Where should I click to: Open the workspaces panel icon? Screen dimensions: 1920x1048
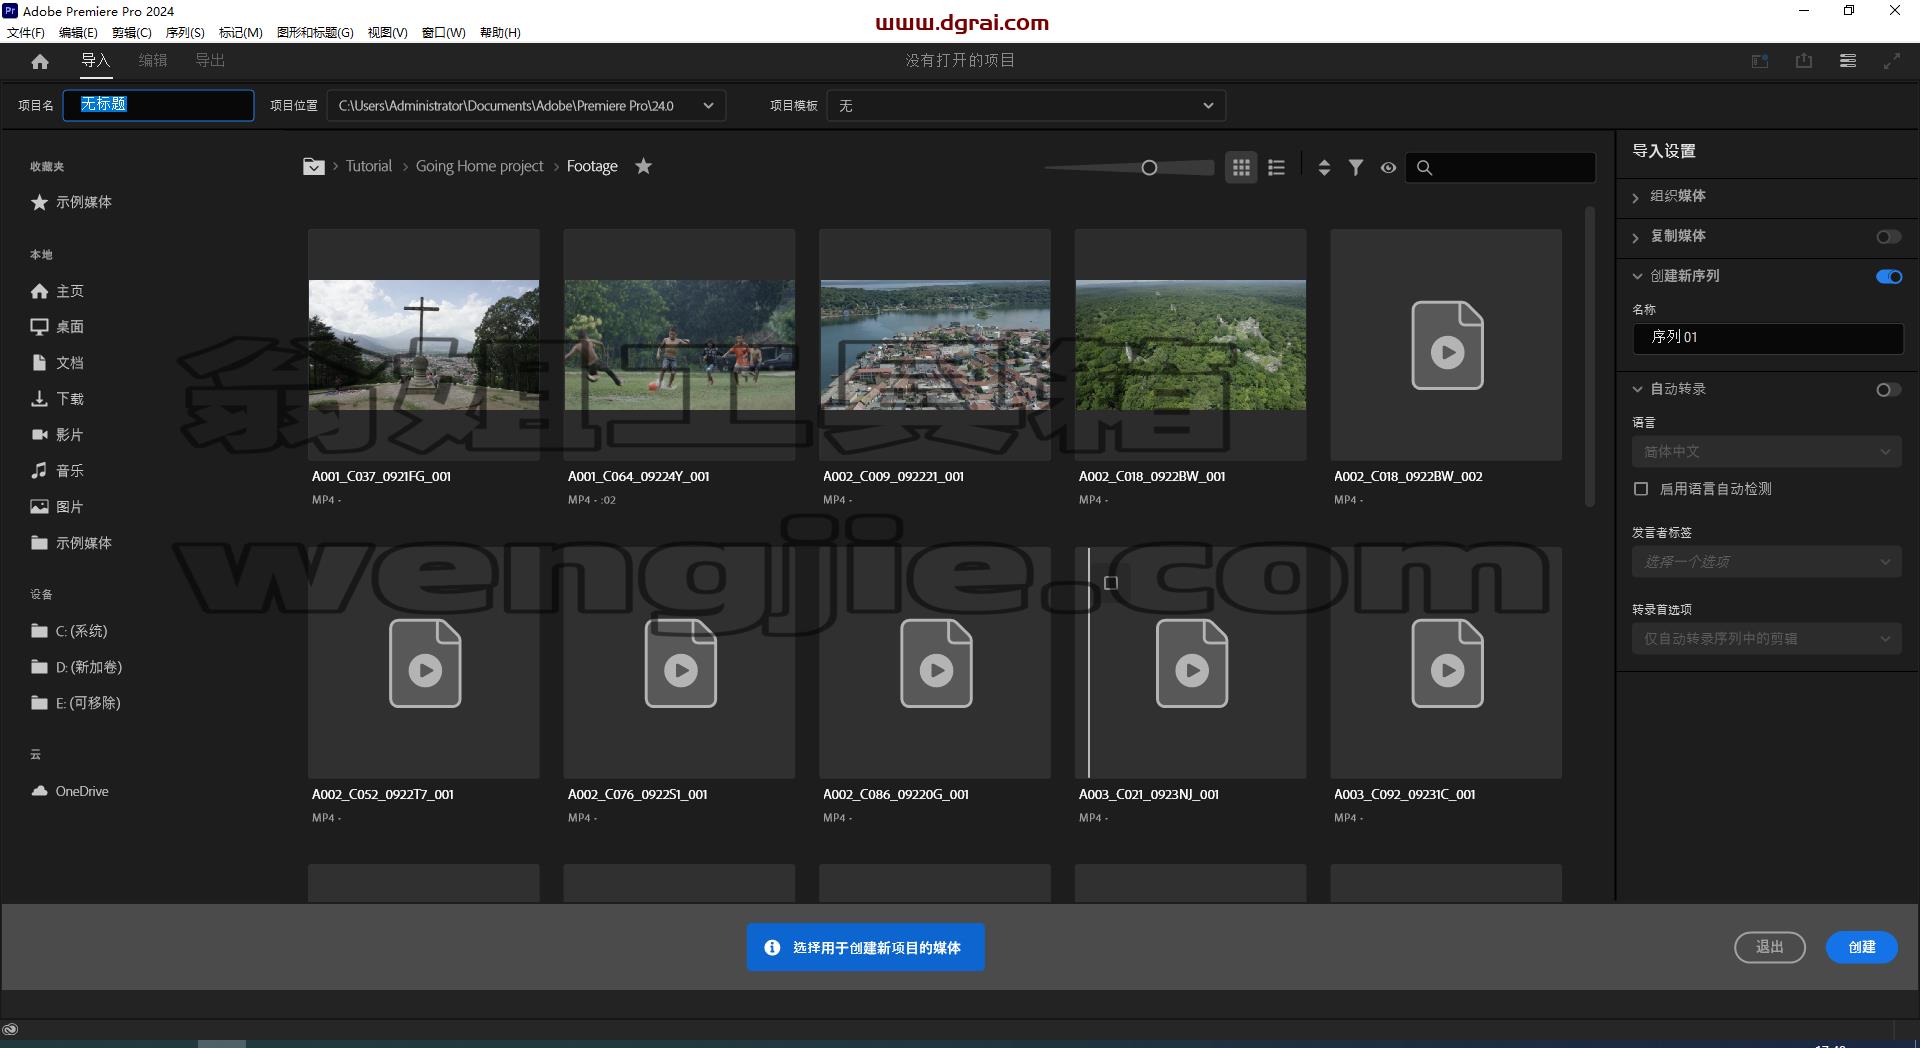[1848, 61]
